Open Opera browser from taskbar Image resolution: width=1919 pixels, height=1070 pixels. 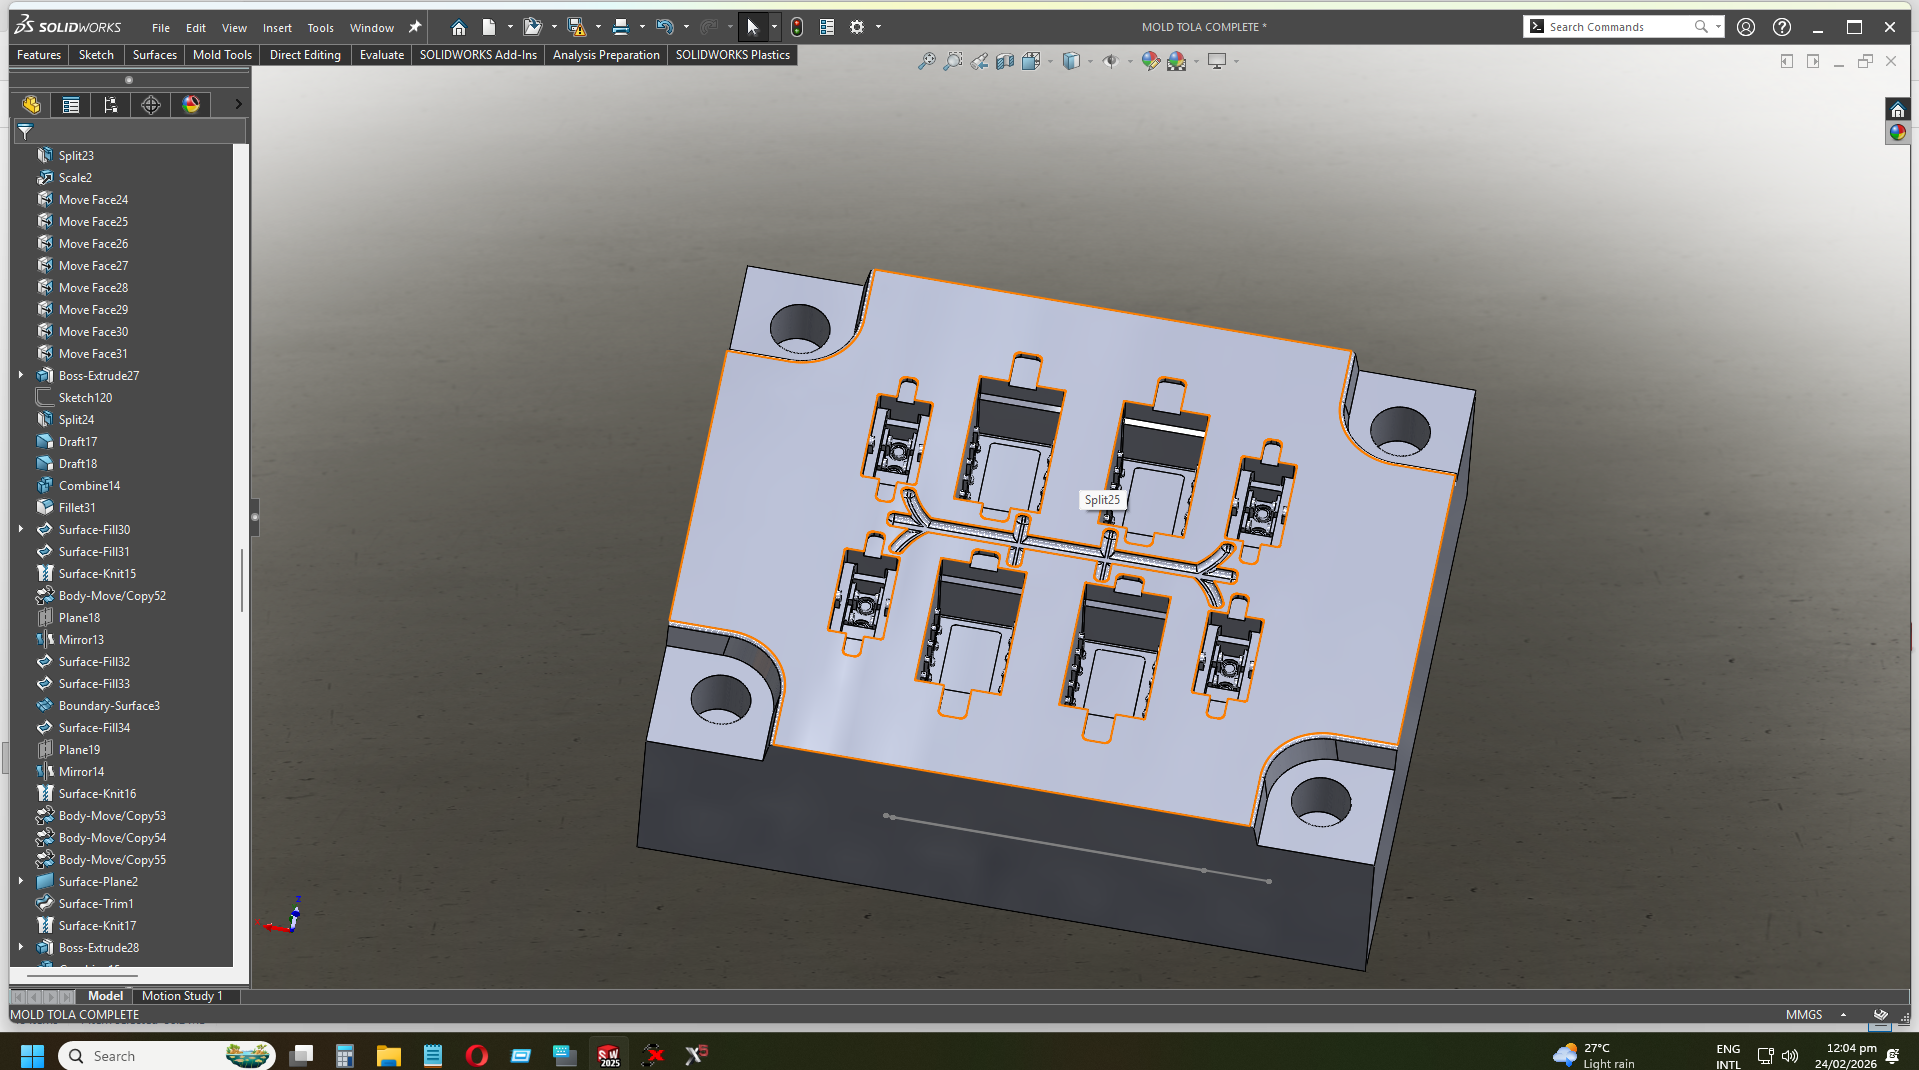pos(477,1055)
